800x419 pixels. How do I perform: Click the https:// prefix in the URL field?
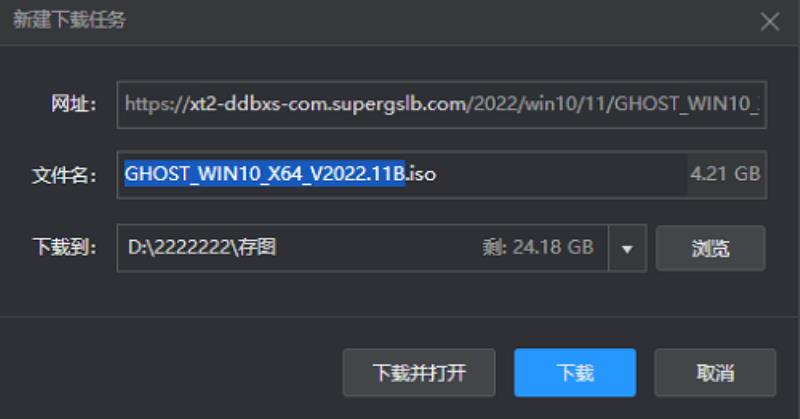click(157, 105)
